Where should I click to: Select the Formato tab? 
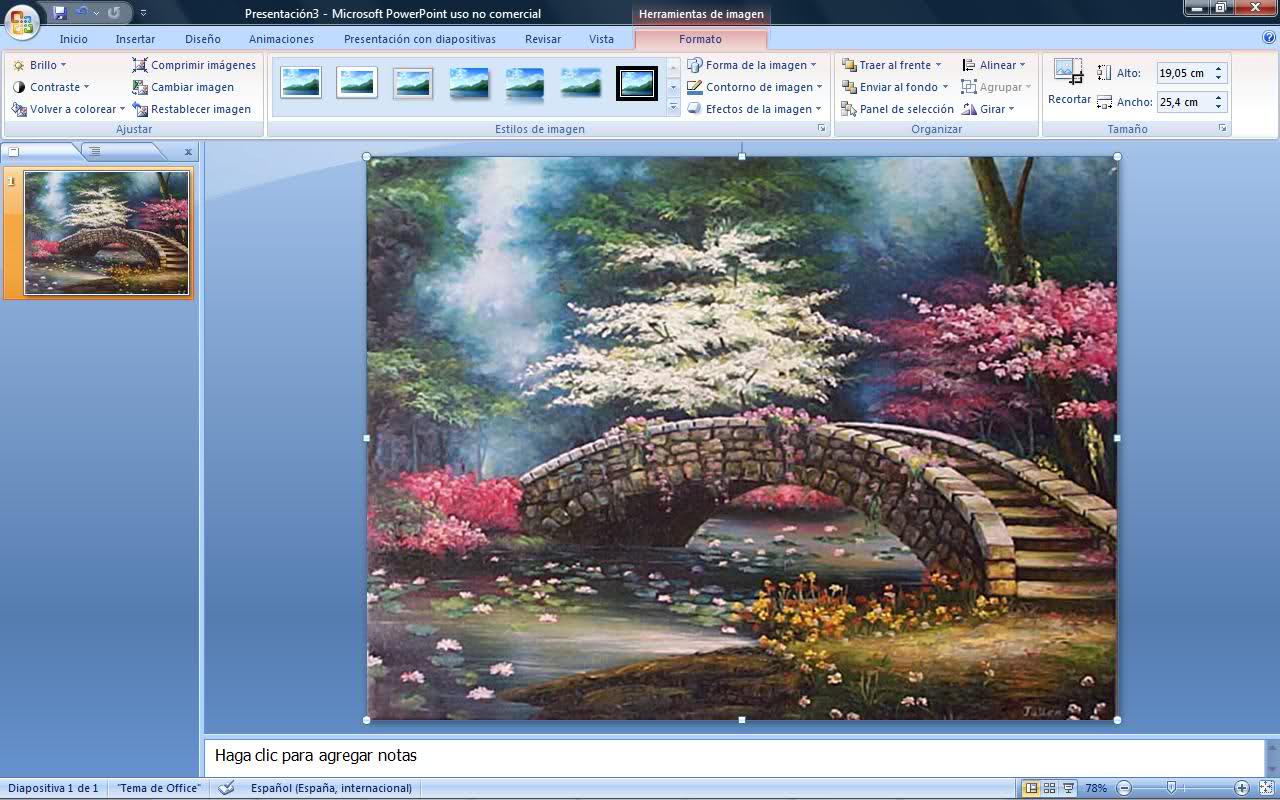point(700,39)
